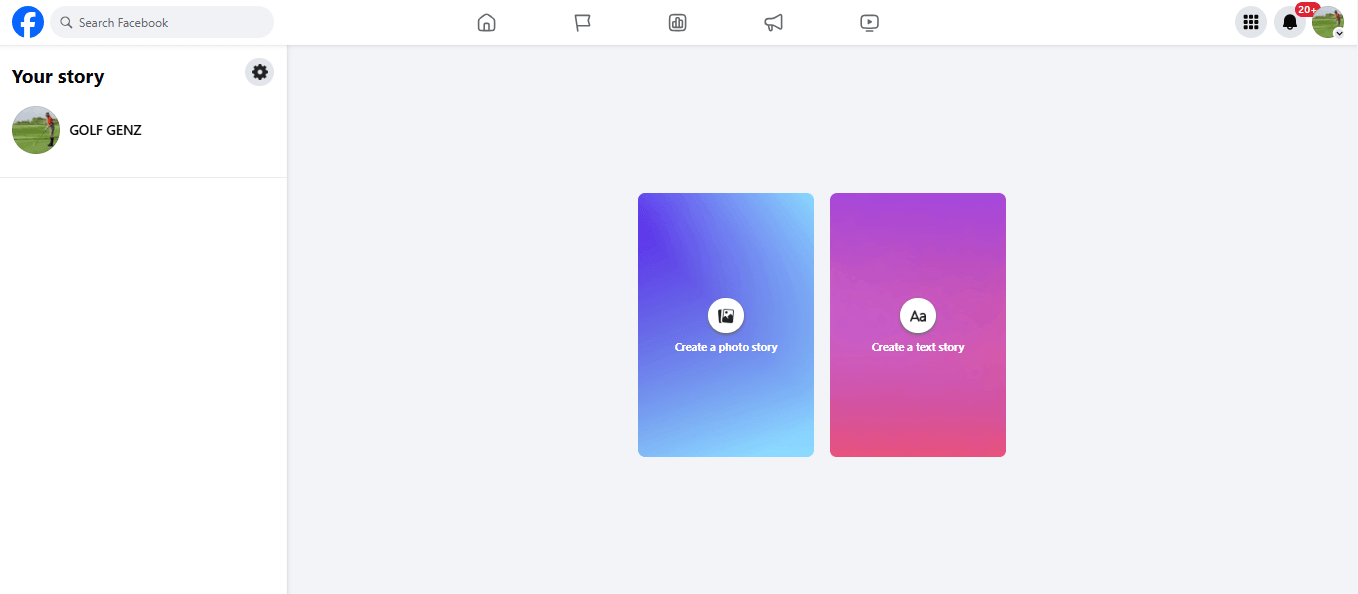Open the Video tab icon
The height and width of the screenshot is (594, 1358).
tap(869, 22)
